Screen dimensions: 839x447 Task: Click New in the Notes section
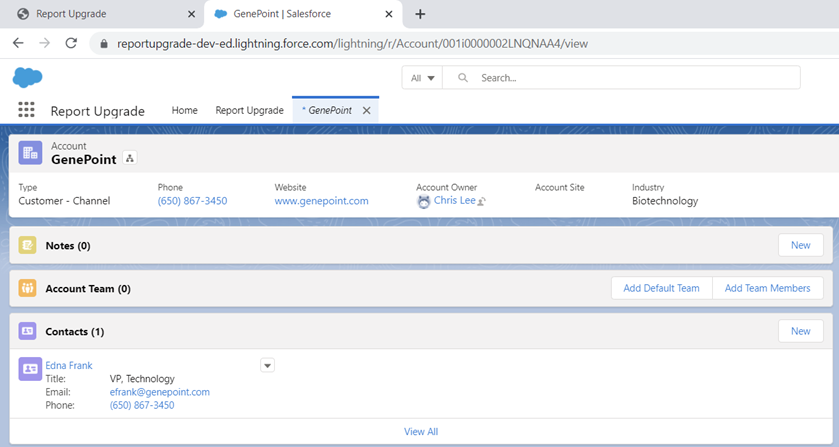(x=800, y=245)
